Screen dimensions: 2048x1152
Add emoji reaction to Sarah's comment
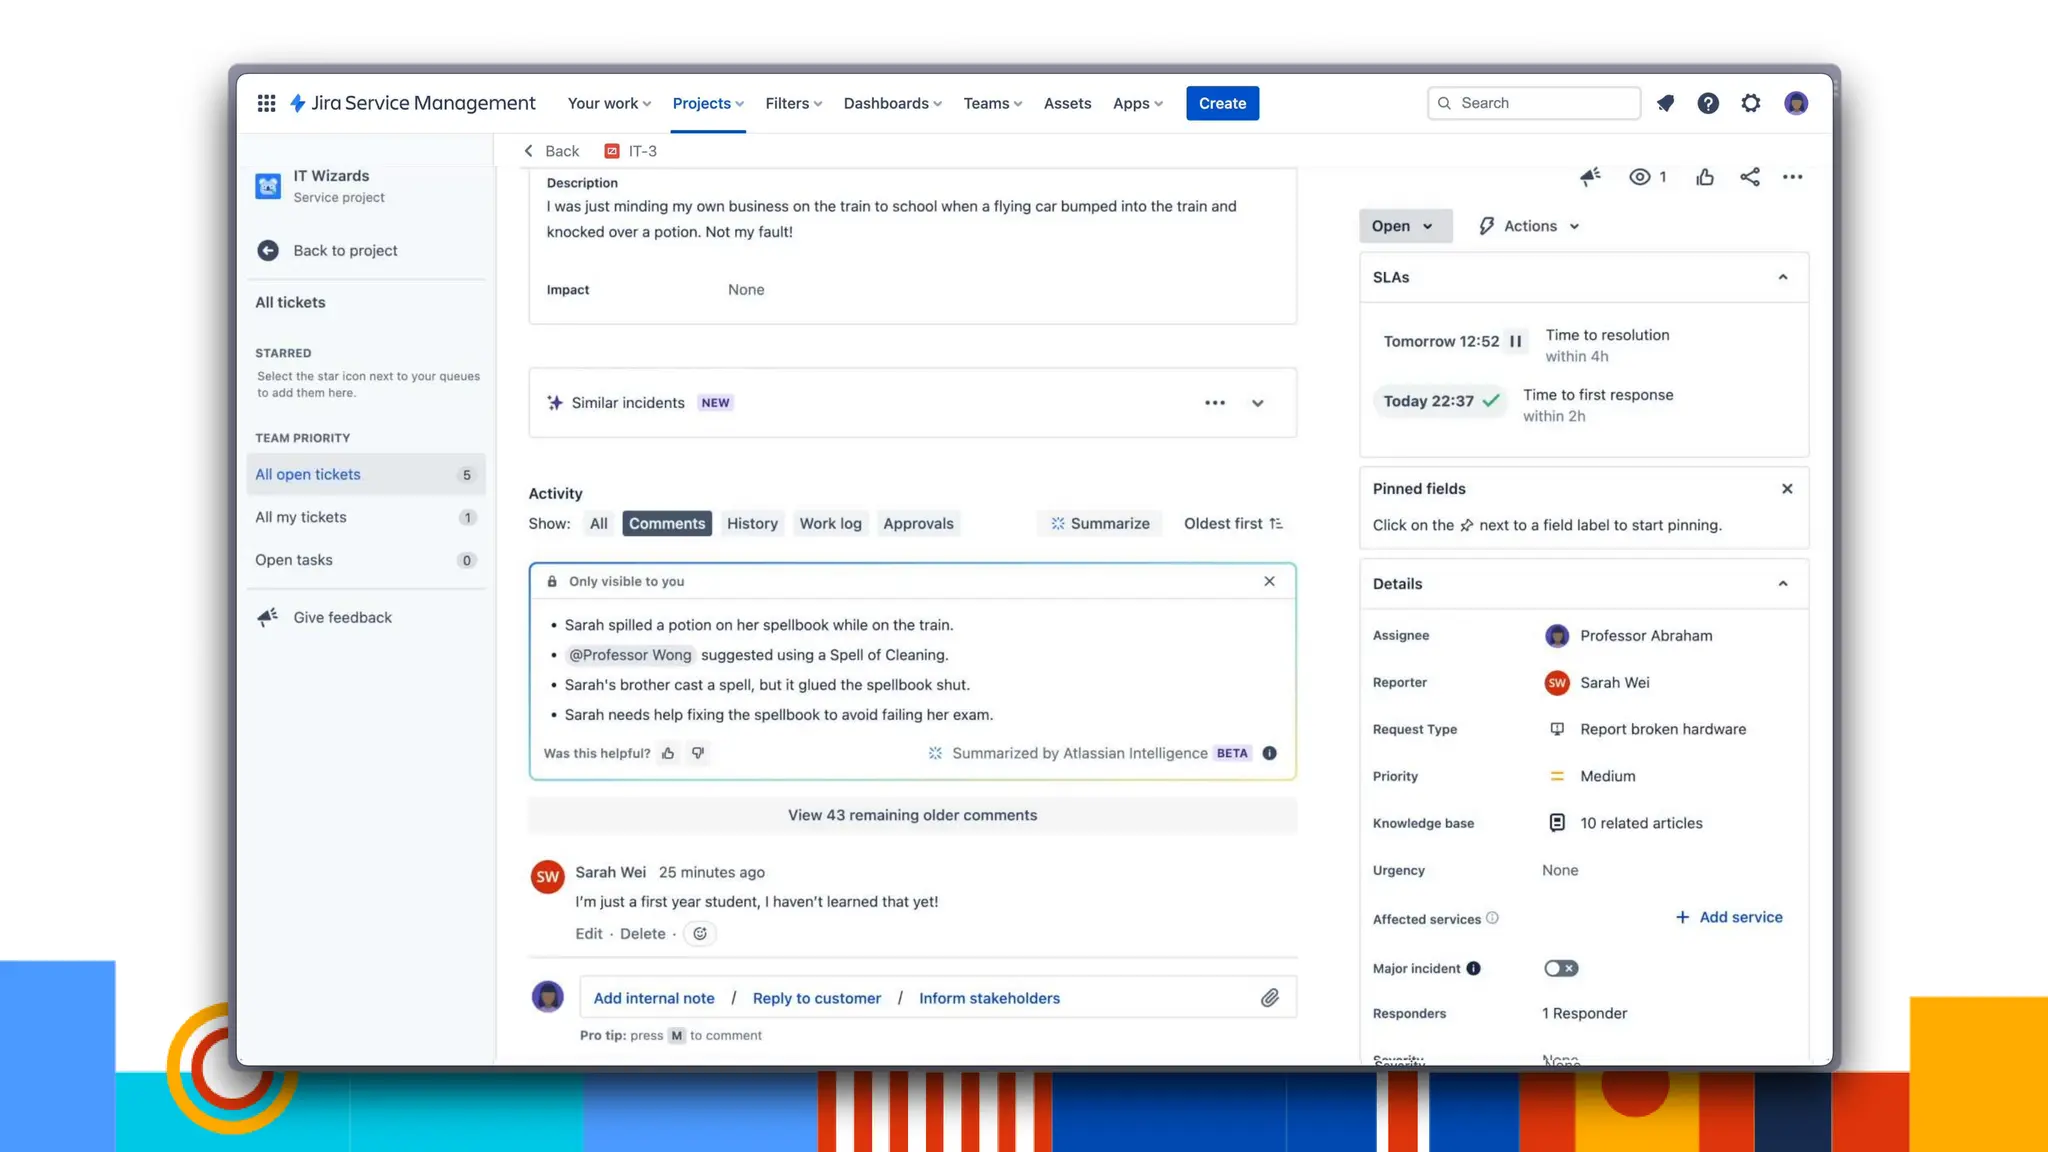point(700,933)
